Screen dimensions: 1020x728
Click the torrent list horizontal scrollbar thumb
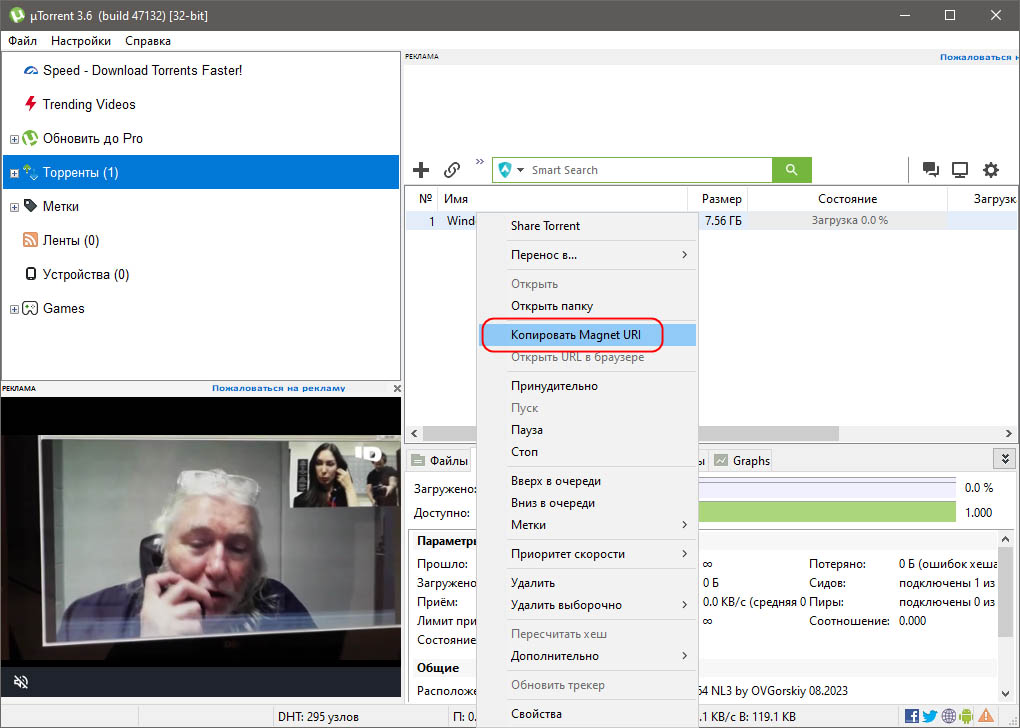pos(631,433)
